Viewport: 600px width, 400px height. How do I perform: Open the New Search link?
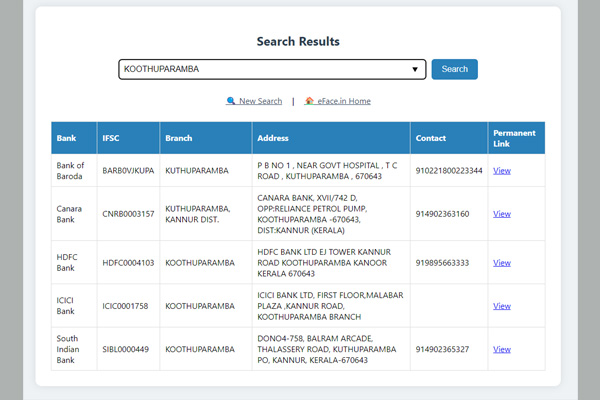(254, 101)
